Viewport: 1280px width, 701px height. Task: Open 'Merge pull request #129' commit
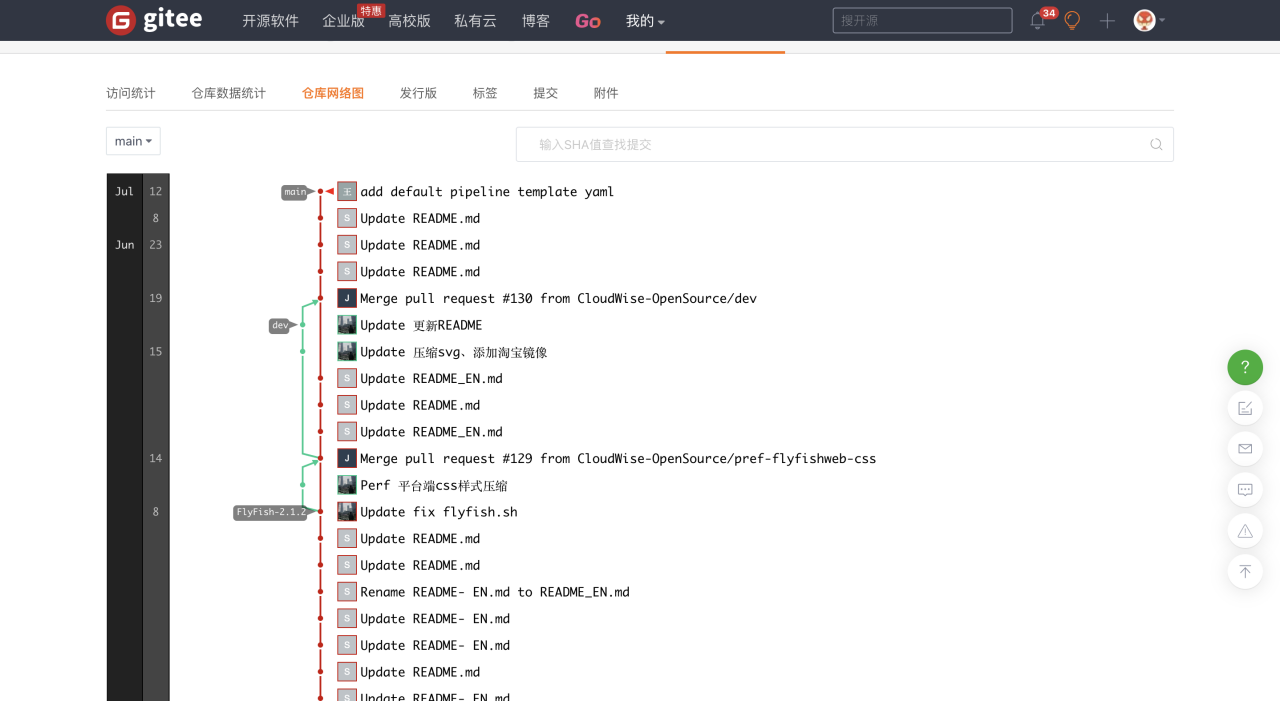click(x=618, y=458)
